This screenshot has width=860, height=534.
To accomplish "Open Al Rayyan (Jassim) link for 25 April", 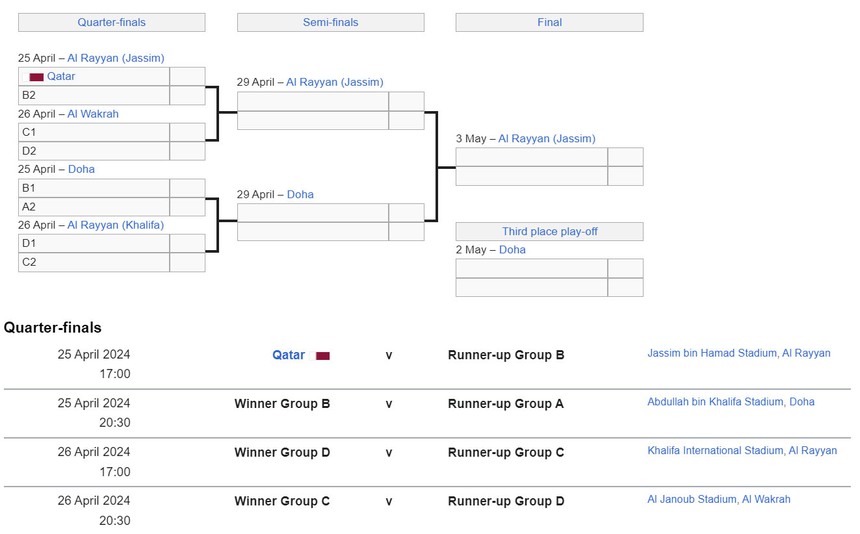I will point(115,58).
